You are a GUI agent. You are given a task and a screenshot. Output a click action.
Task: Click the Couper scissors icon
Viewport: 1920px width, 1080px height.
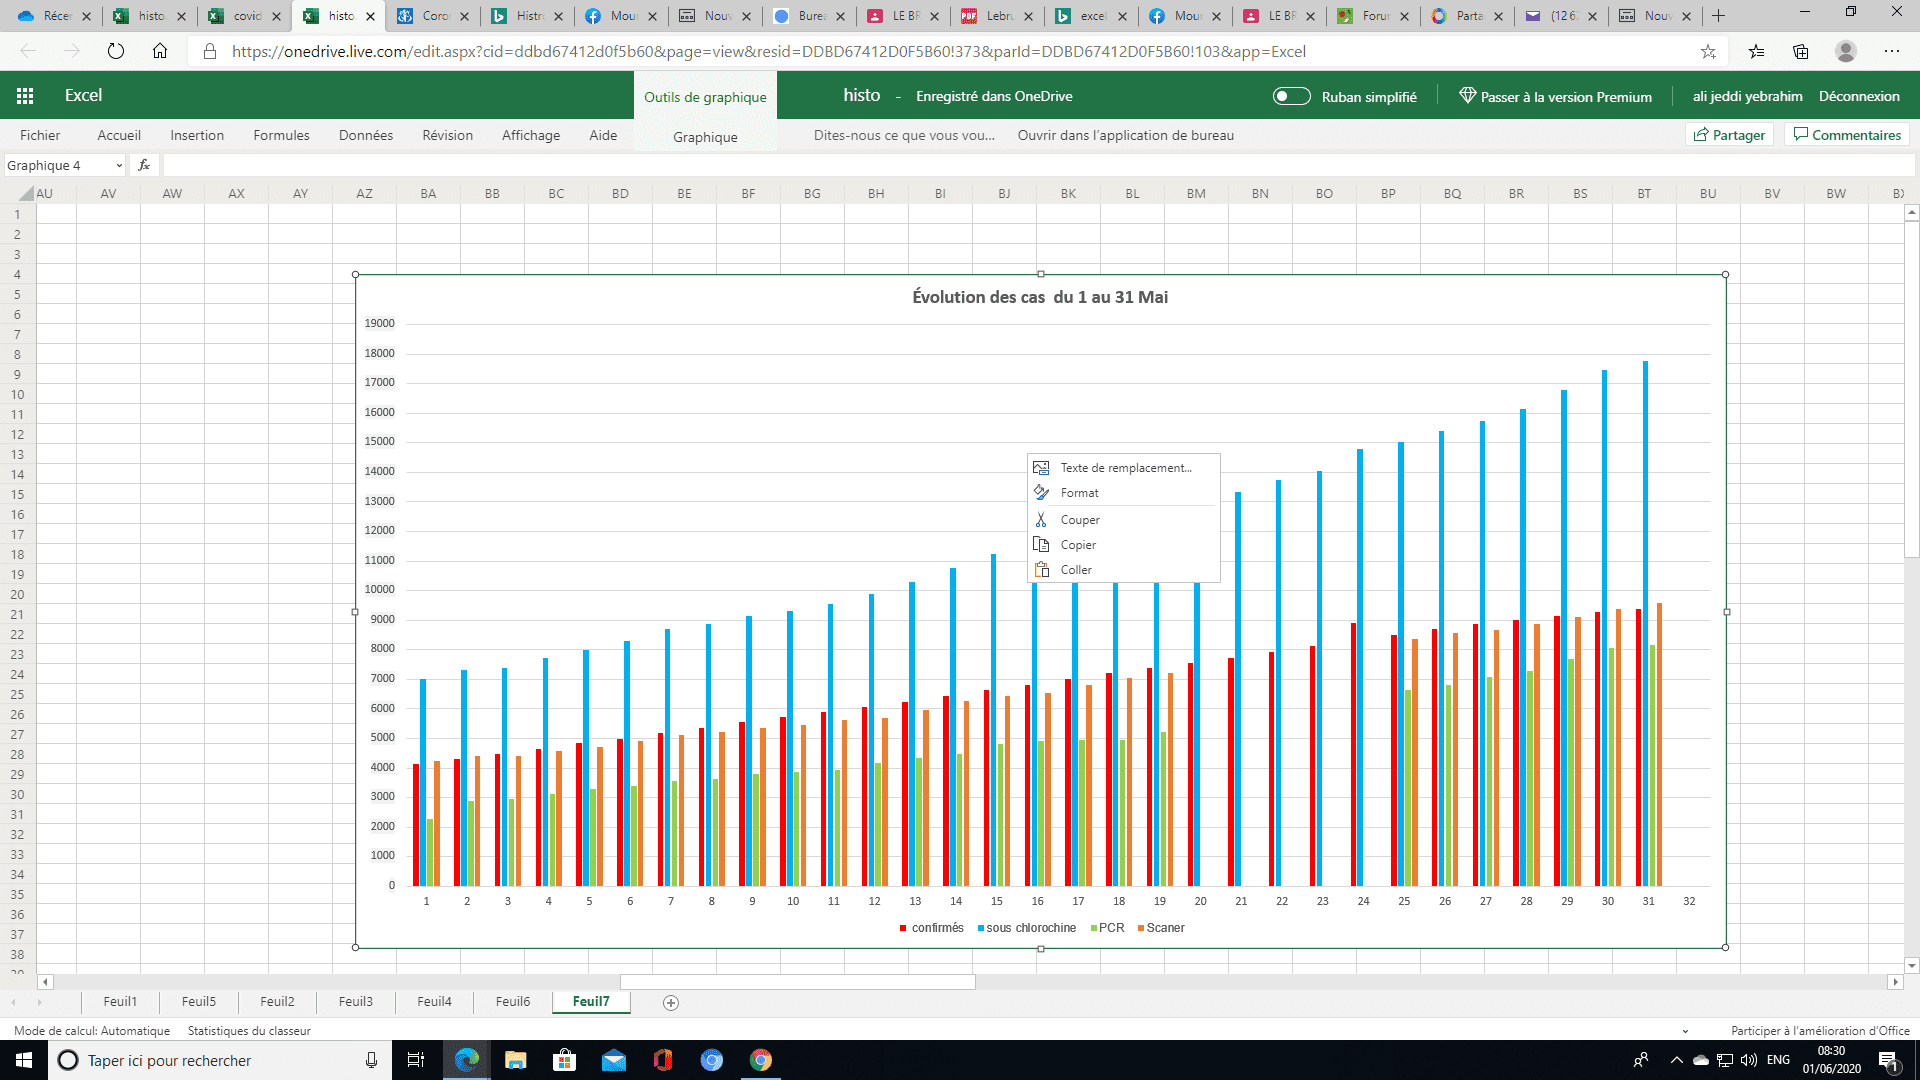1041,520
